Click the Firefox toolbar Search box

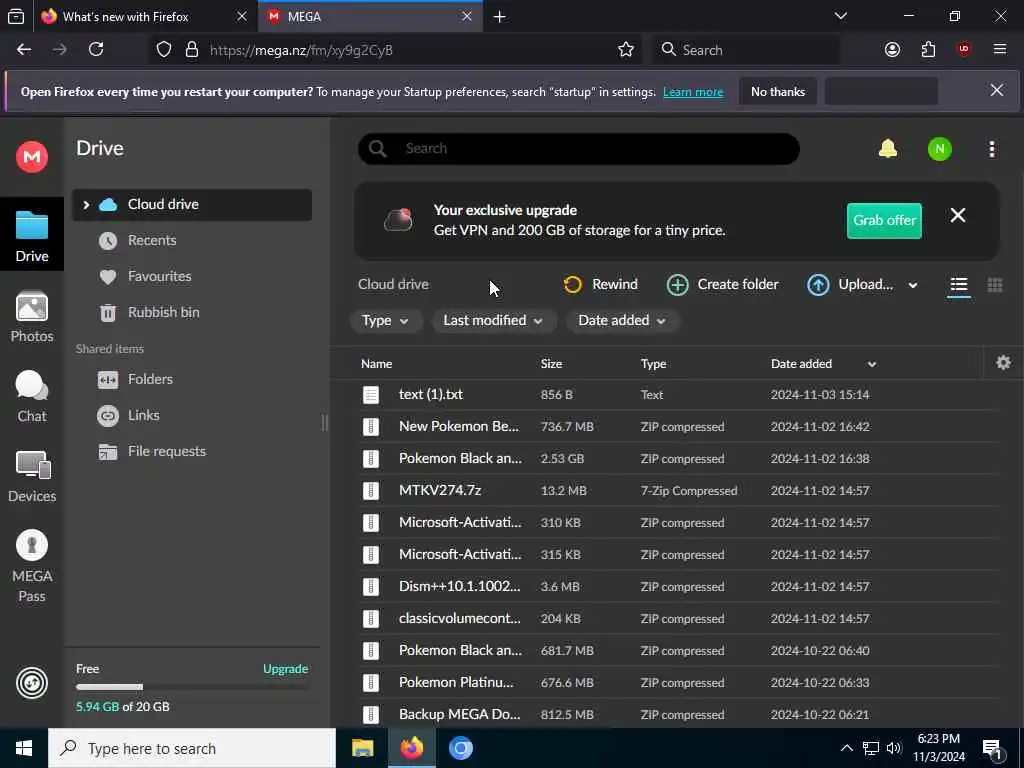click(x=746, y=50)
